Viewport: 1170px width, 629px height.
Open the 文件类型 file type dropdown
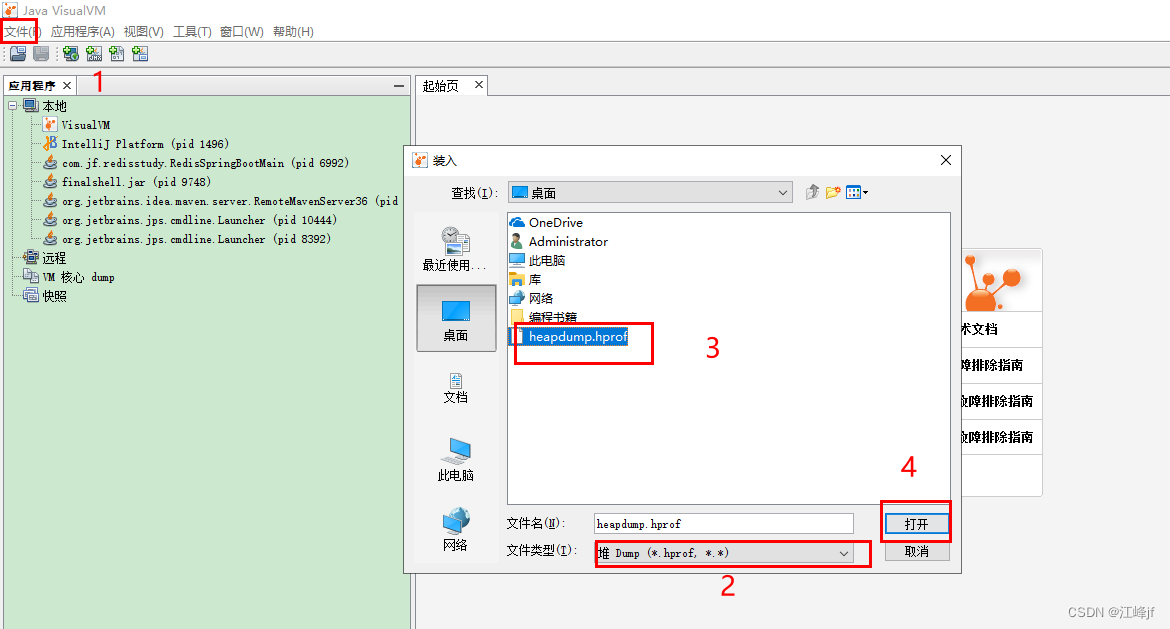click(724, 553)
